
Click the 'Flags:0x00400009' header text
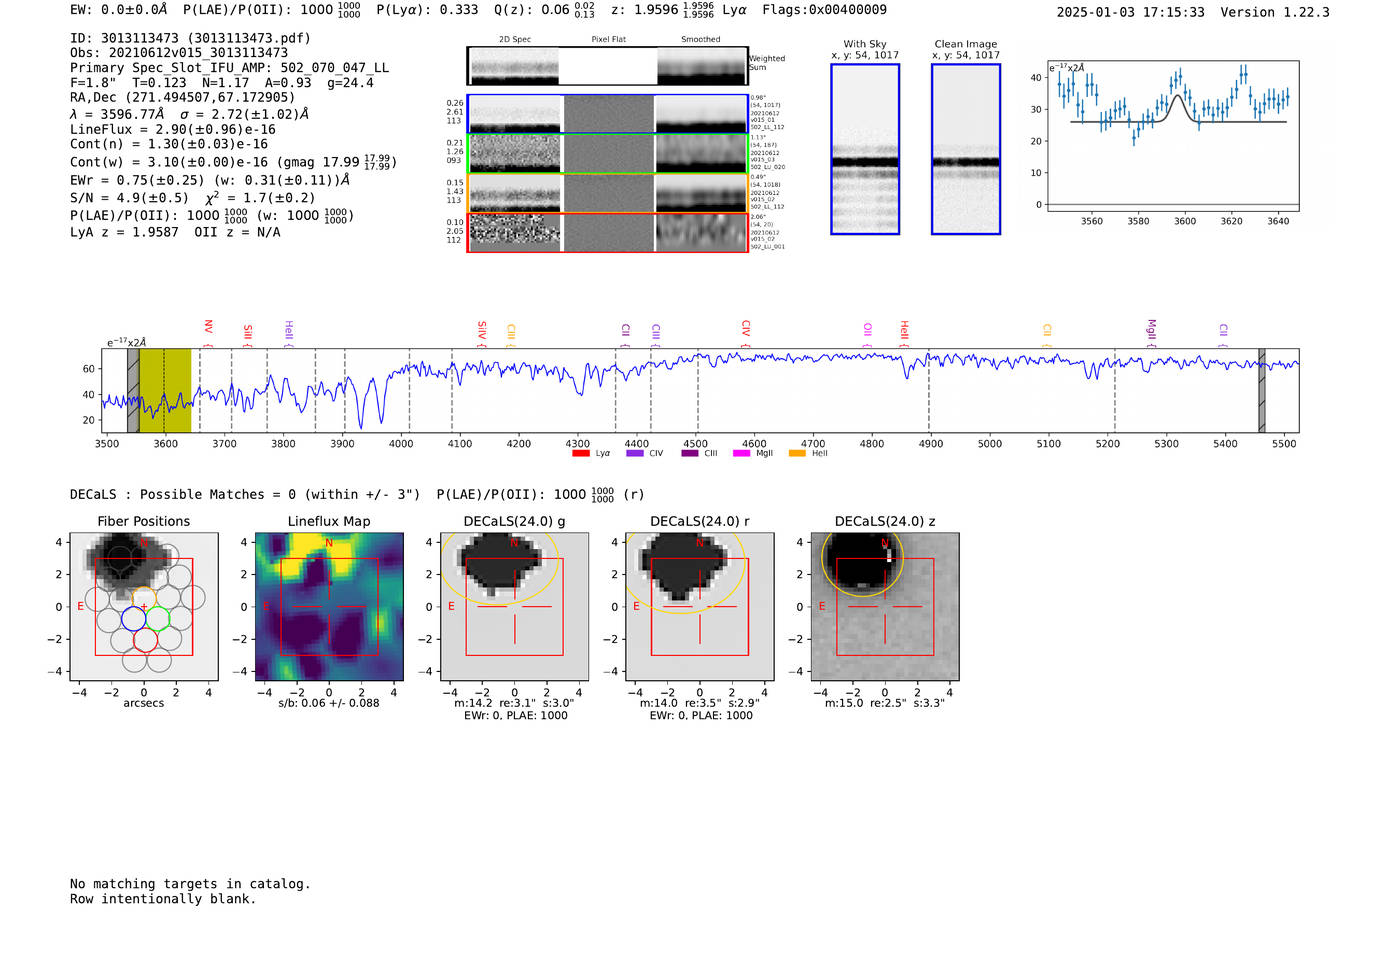coord(825,10)
